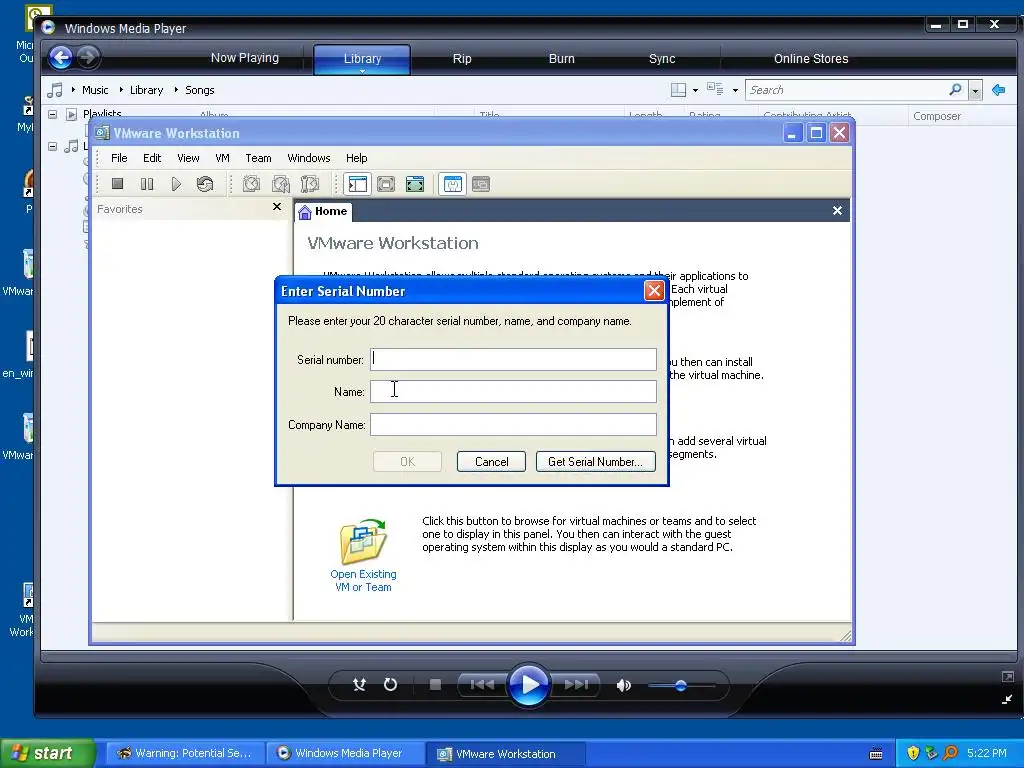This screenshot has width=1024, height=768.
Task: Open the Team menu
Action: click(x=259, y=158)
